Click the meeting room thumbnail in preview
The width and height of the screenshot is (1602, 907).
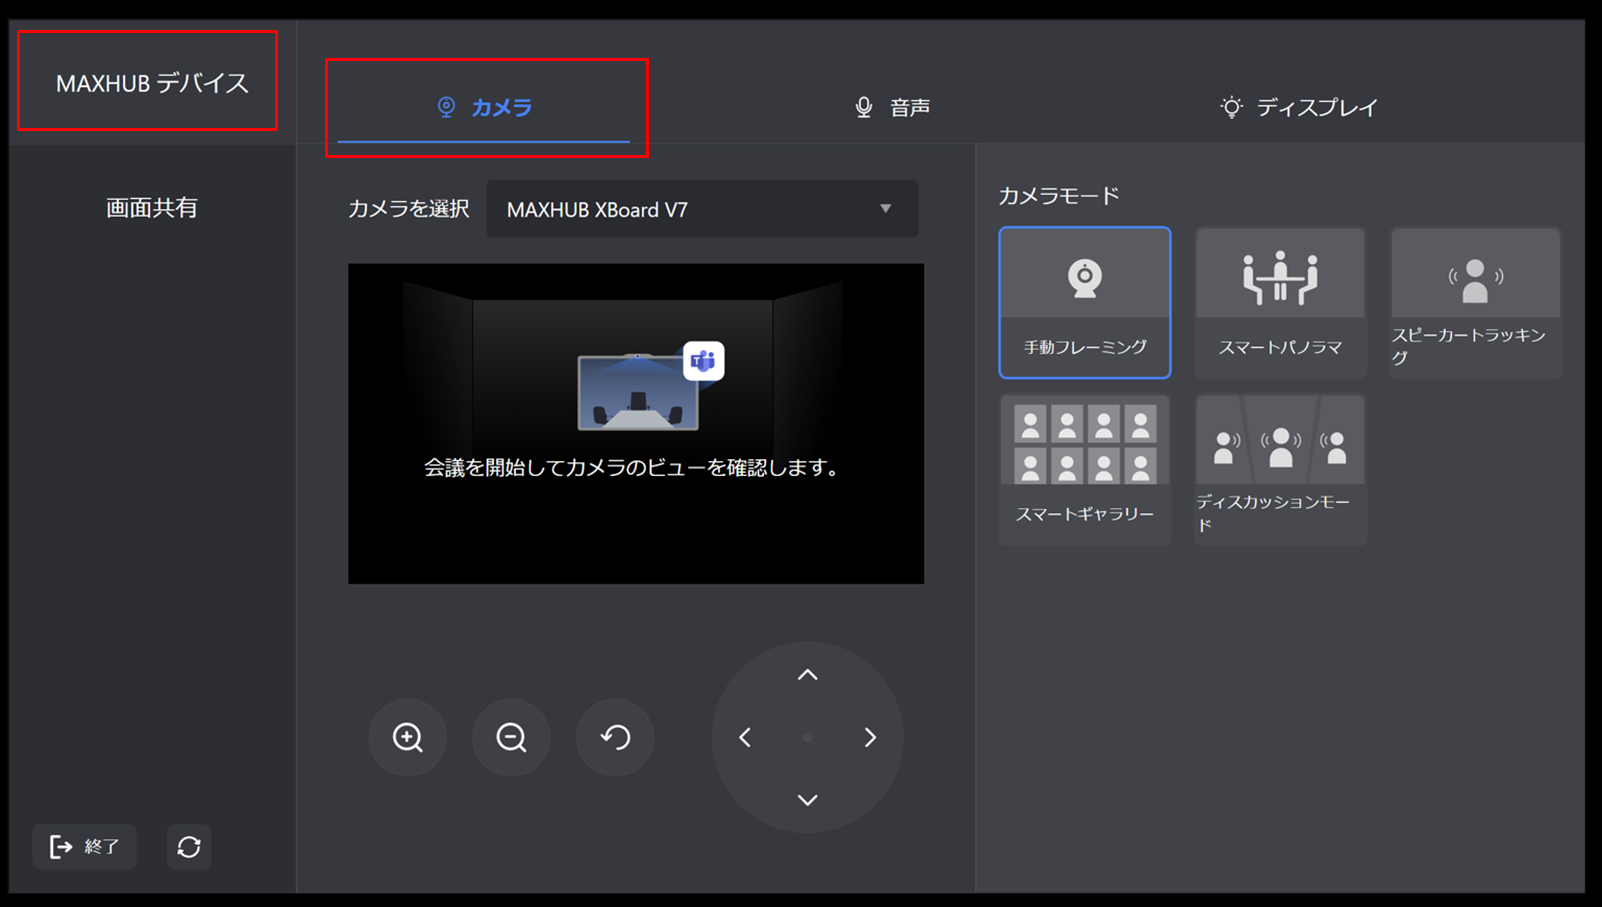pyautogui.click(x=638, y=393)
